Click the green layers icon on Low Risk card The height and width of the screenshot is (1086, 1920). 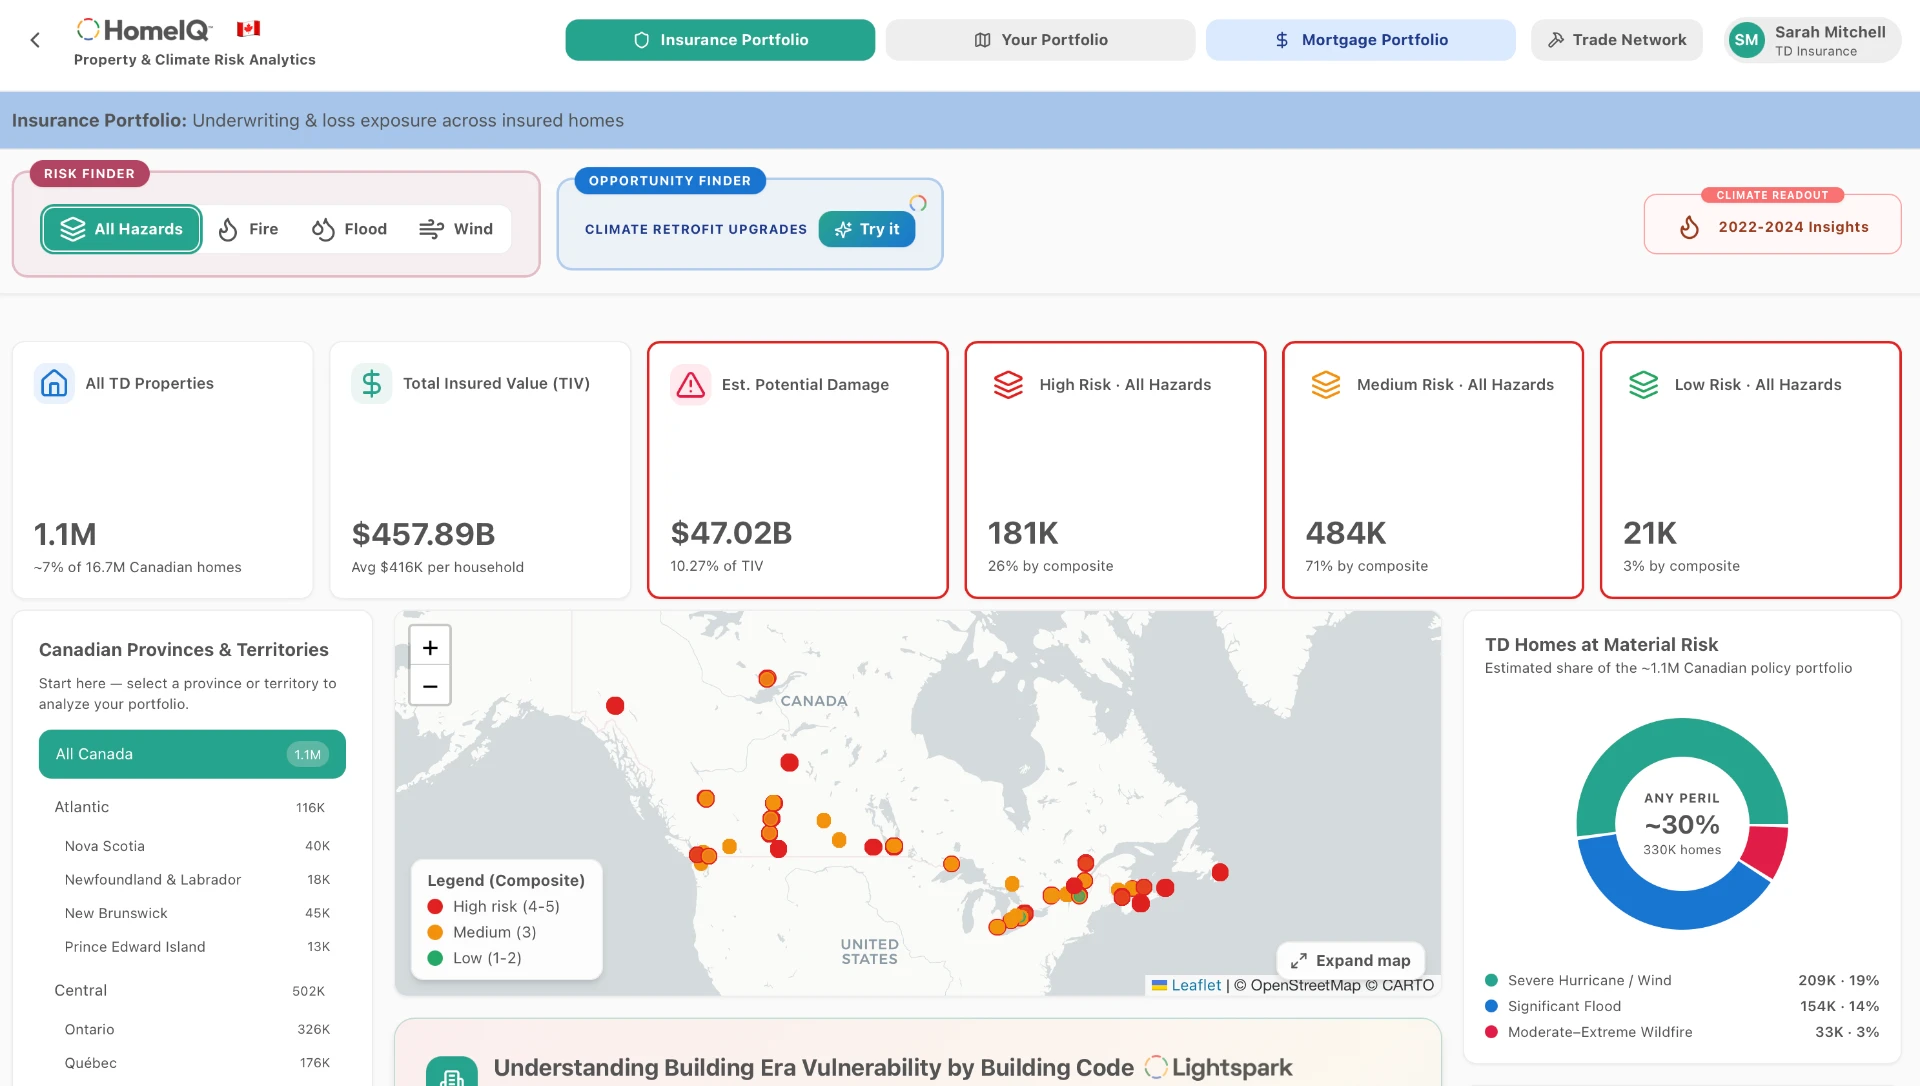[1643, 384]
